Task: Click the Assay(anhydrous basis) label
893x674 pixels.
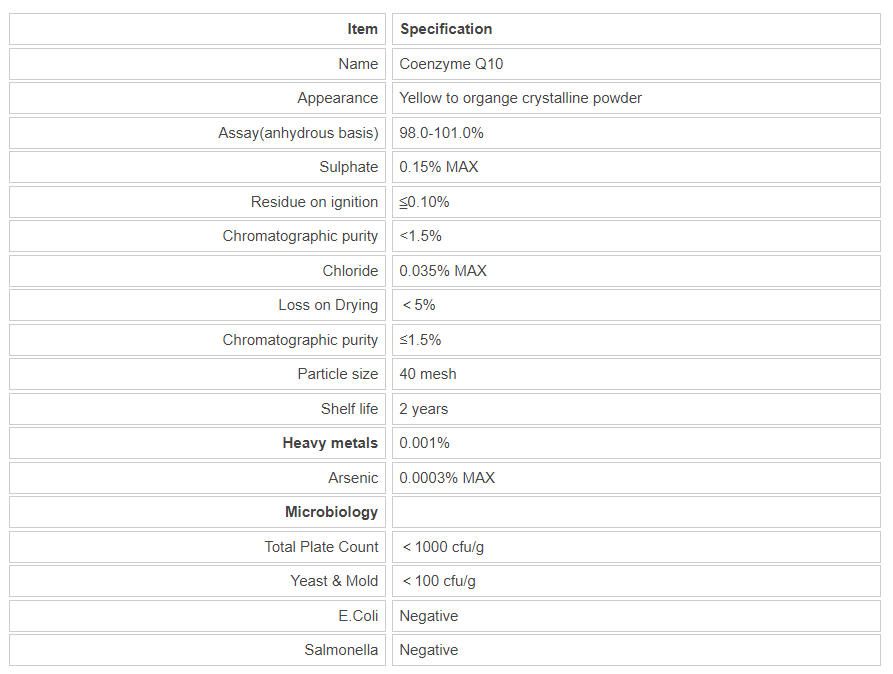Action: coord(298,133)
